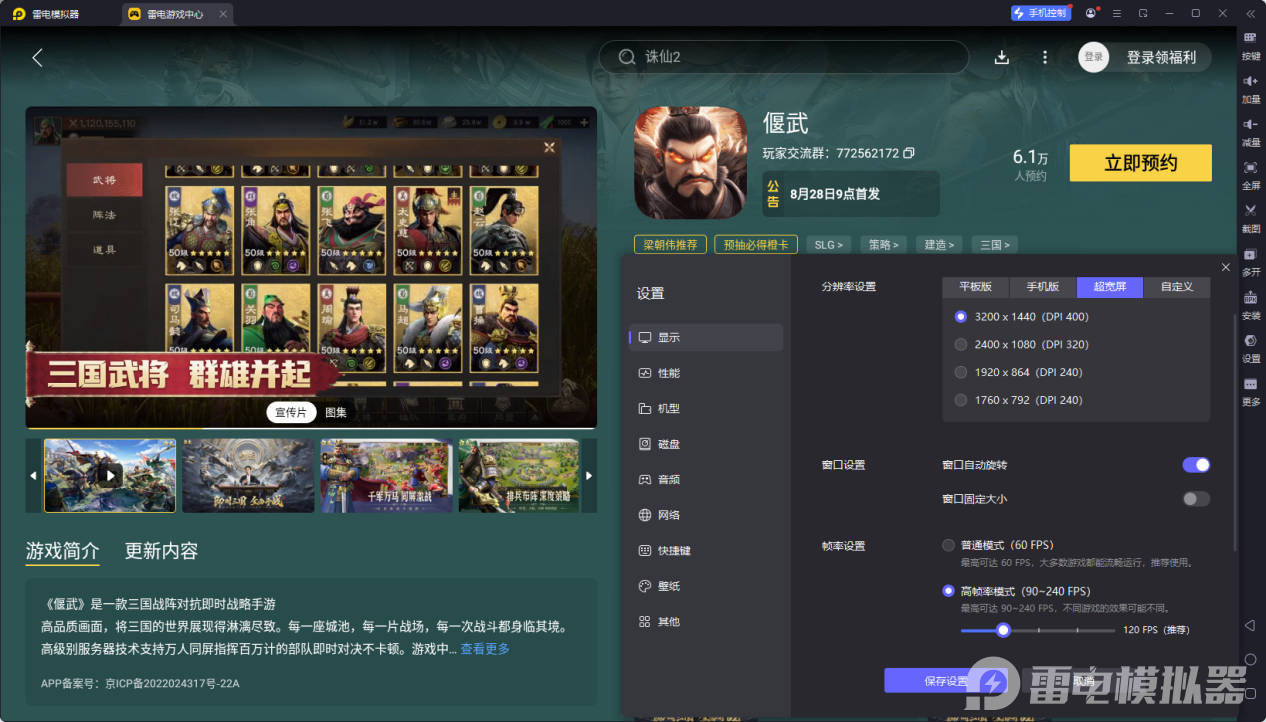Open 音频 audio settings category
Screen dimensions: 1266x722
coord(706,480)
